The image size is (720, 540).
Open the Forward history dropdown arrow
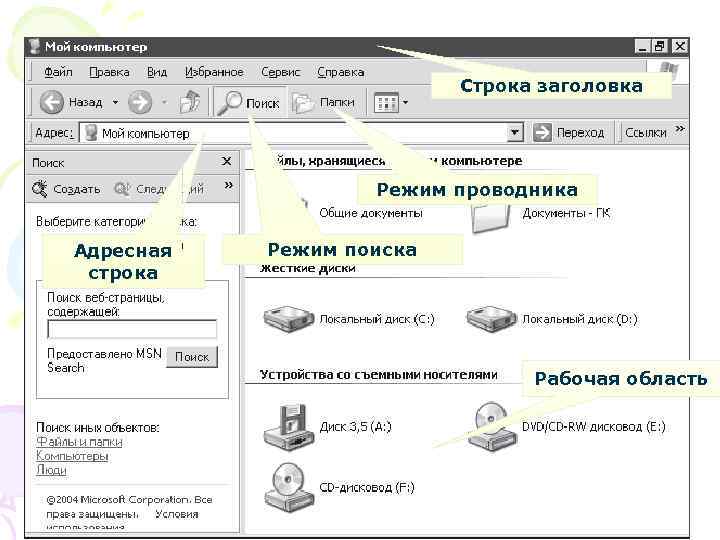[x=164, y=102]
